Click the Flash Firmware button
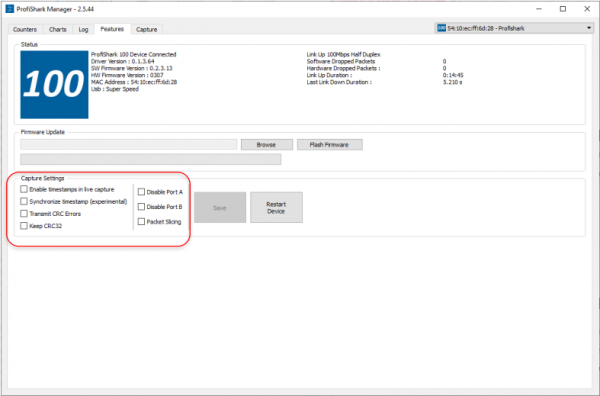The height and width of the screenshot is (396, 600). 329,145
